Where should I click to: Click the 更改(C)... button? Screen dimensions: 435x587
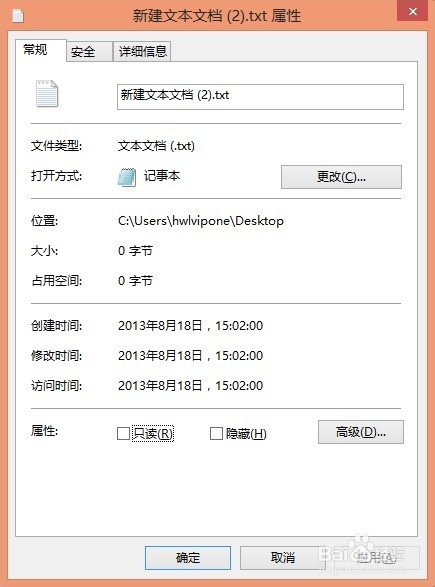(x=341, y=177)
